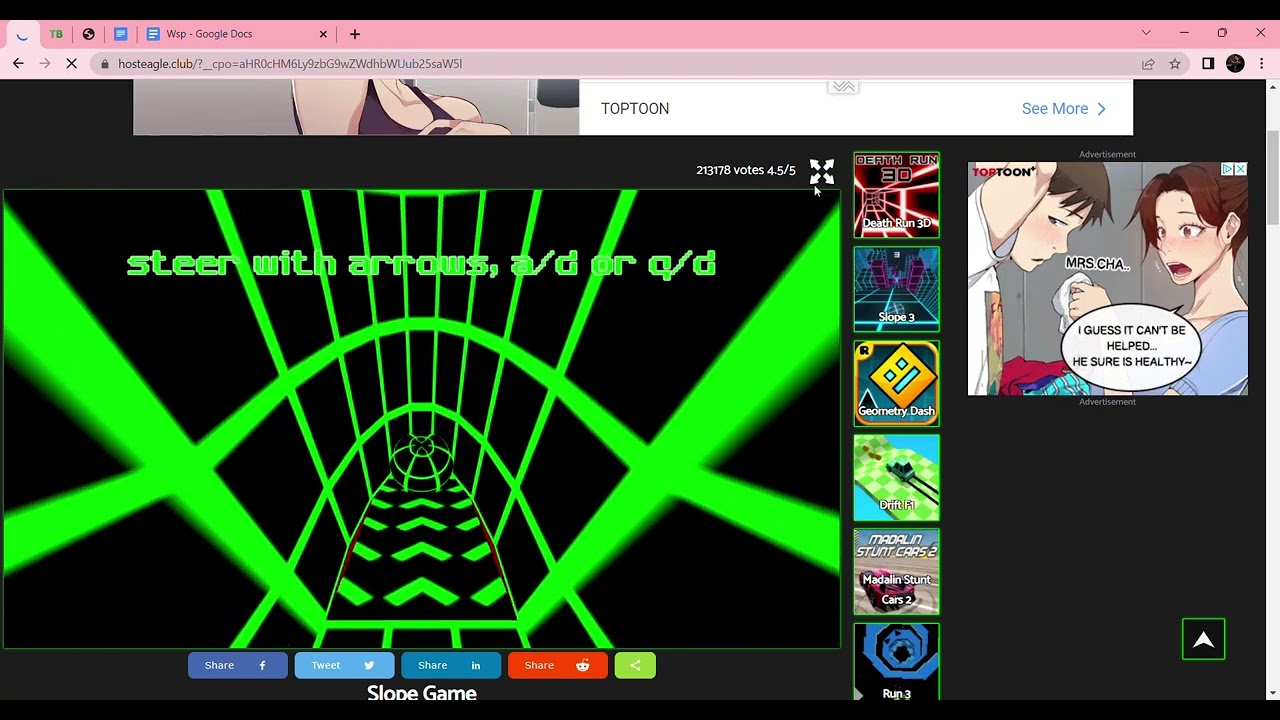Screen dimensions: 1280x720
Task: Tweet the game on Twitter
Action: (x=344, y=665)
